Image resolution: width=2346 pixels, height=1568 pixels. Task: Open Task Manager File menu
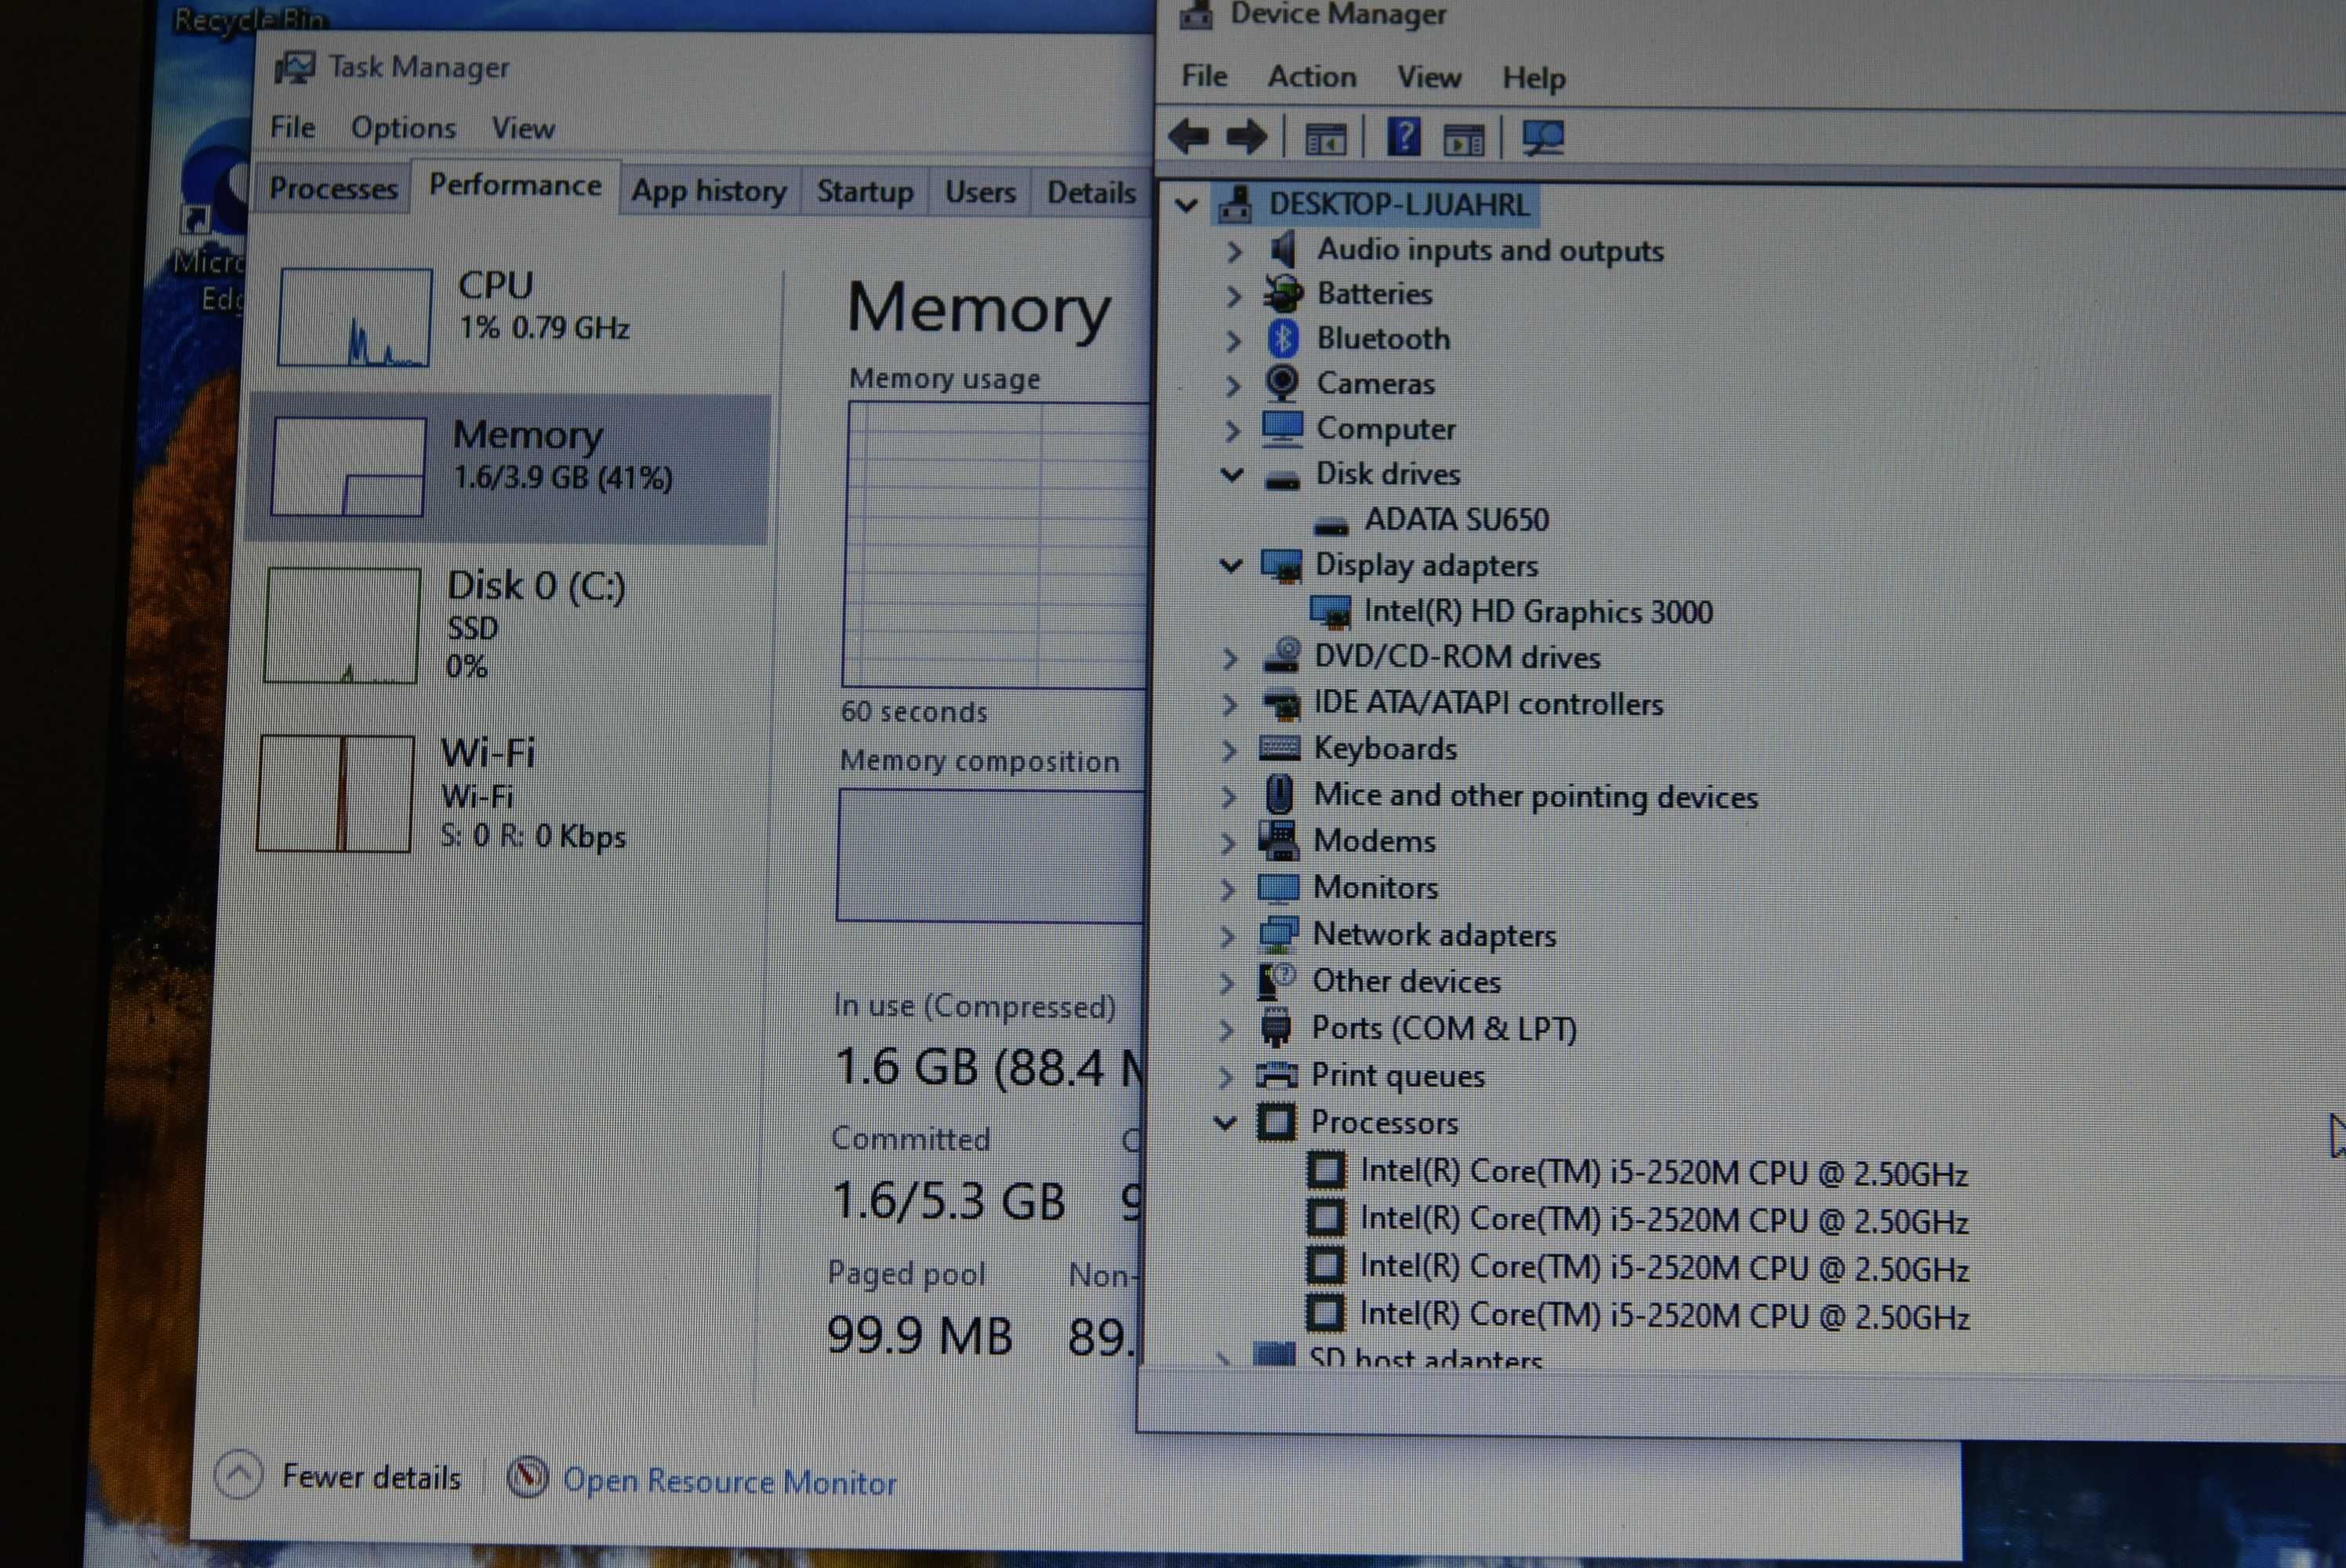(x=292, y=128)
